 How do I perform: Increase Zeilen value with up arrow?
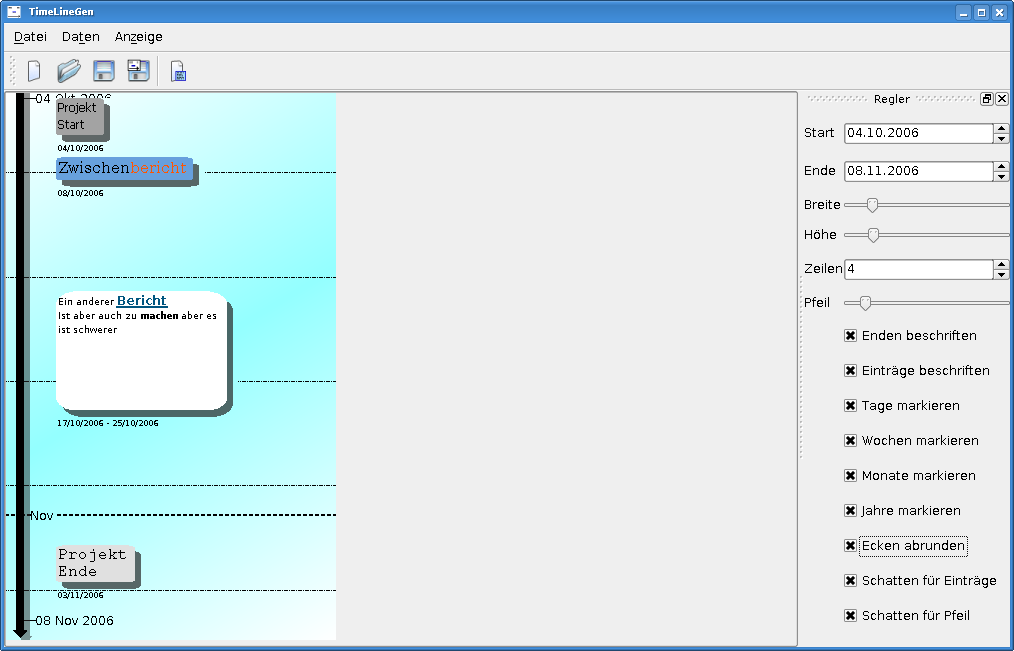1001,265
